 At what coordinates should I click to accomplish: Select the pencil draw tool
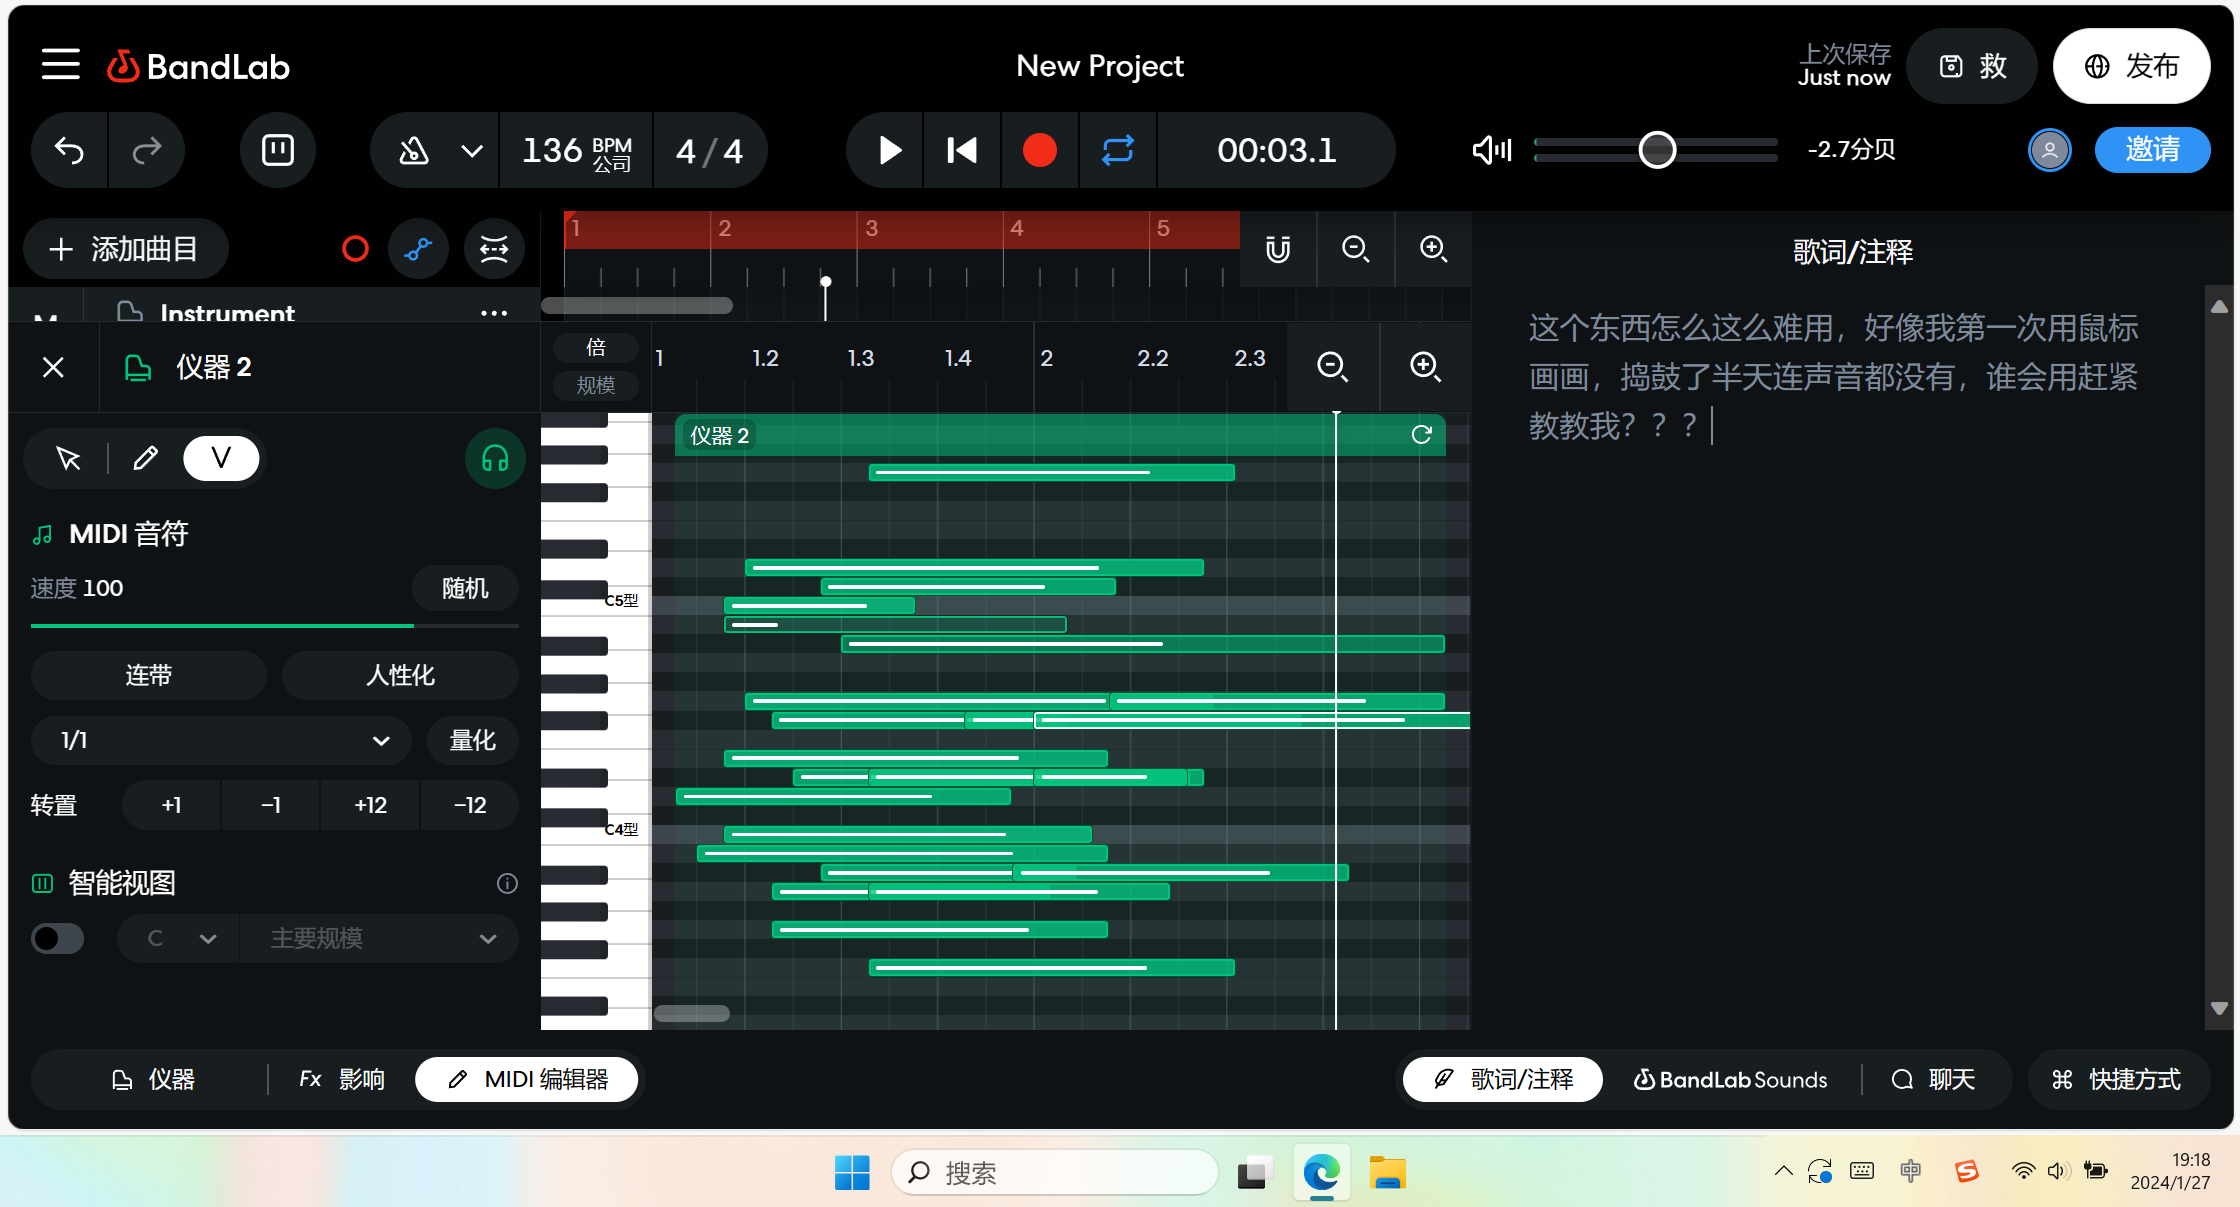point(145,459)
